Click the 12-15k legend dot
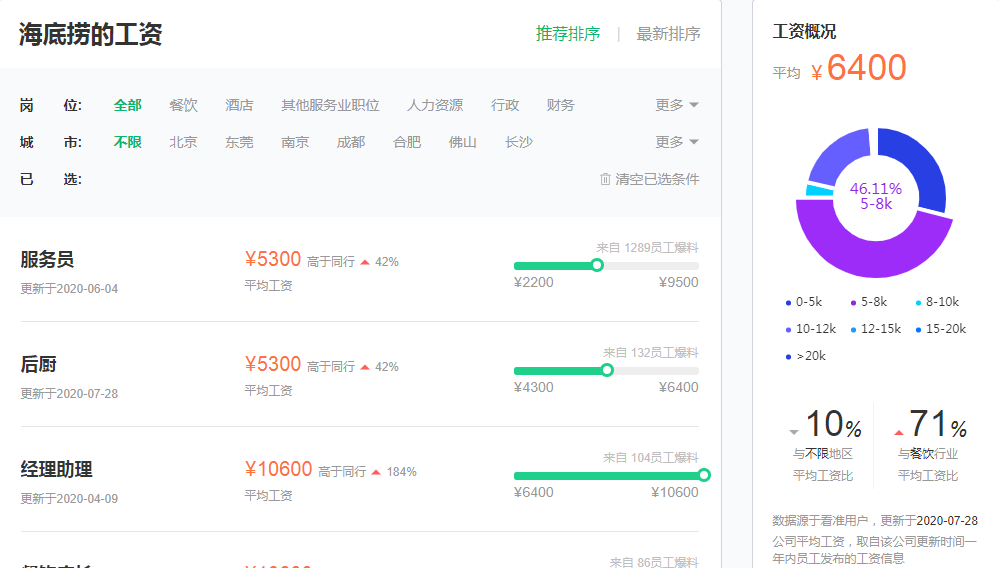 [854, 330]
